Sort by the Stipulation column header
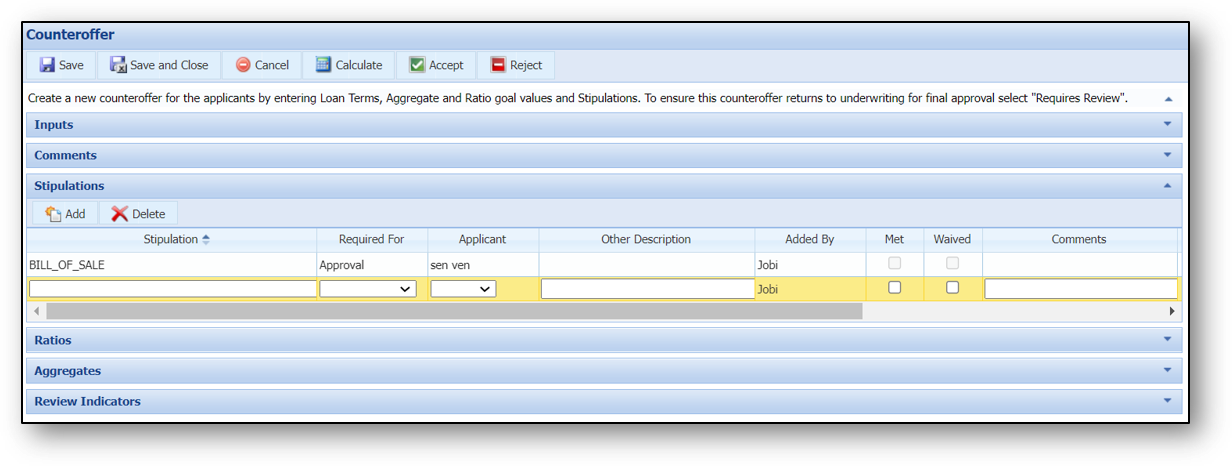This screenshot has width=1232, height=466. point(171,239)
